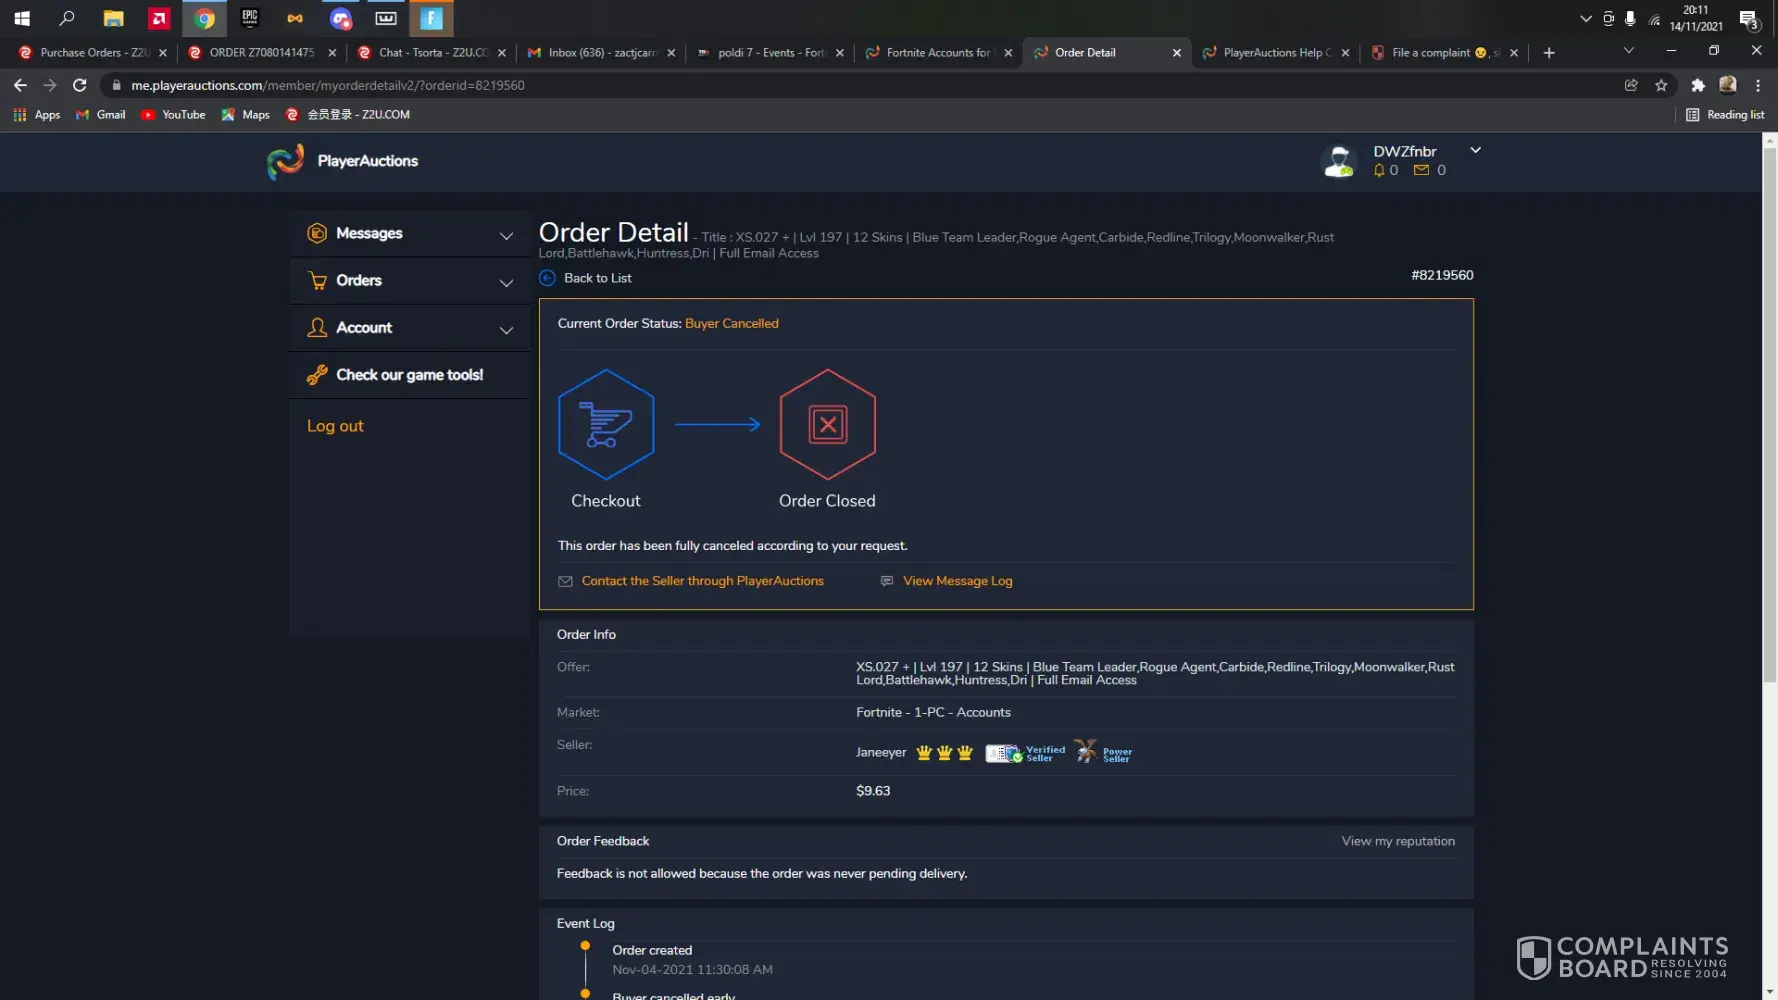This screenshot has height=1000, width=1778.
Task: Click the browser address bar URL
Action: tap(328, 85)
